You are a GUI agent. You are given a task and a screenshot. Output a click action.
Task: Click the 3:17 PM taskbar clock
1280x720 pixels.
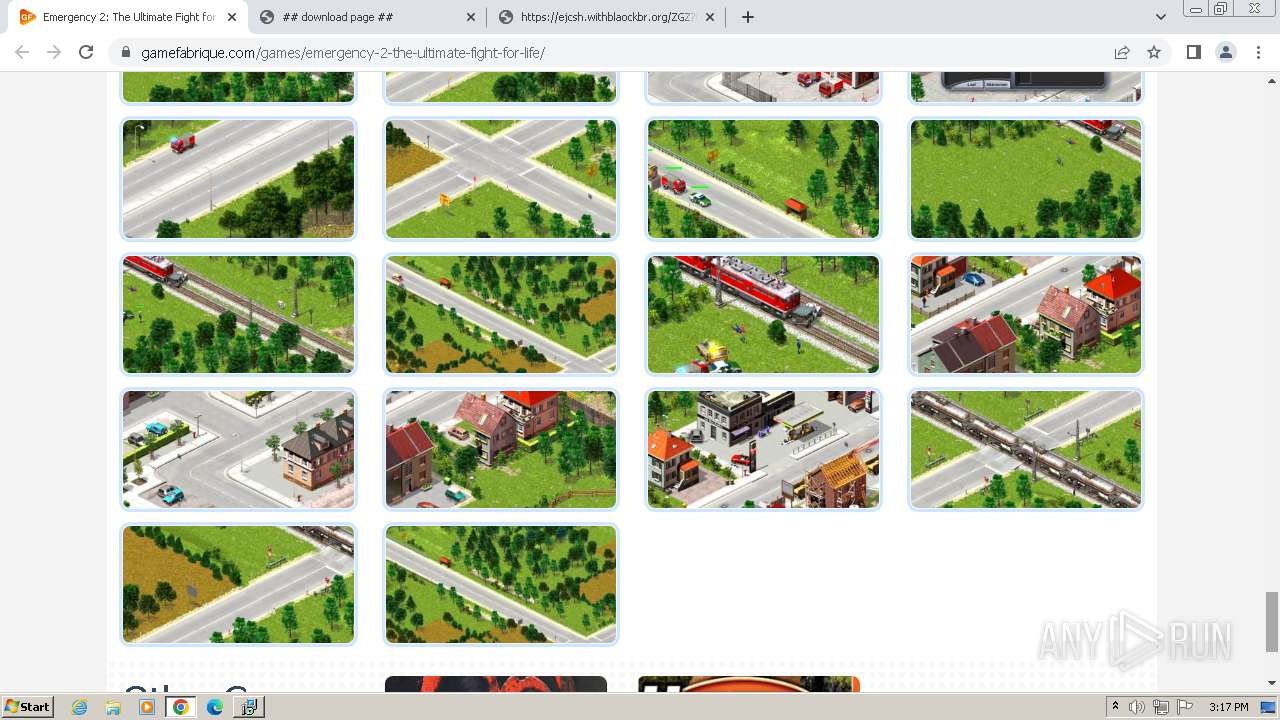click(x=1229, y=707)
